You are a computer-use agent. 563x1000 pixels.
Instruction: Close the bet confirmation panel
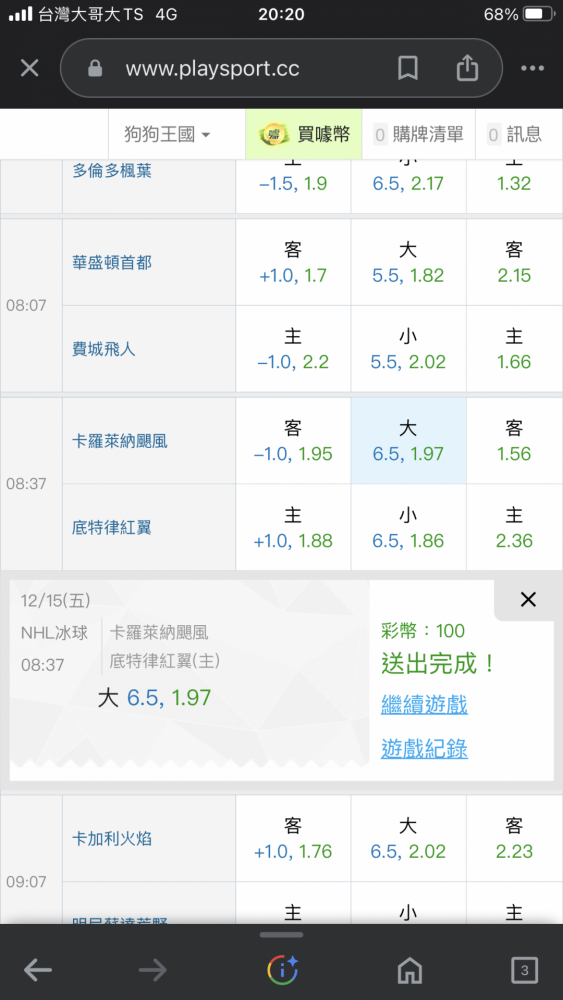pyautogui.click(x=528, y=599)
